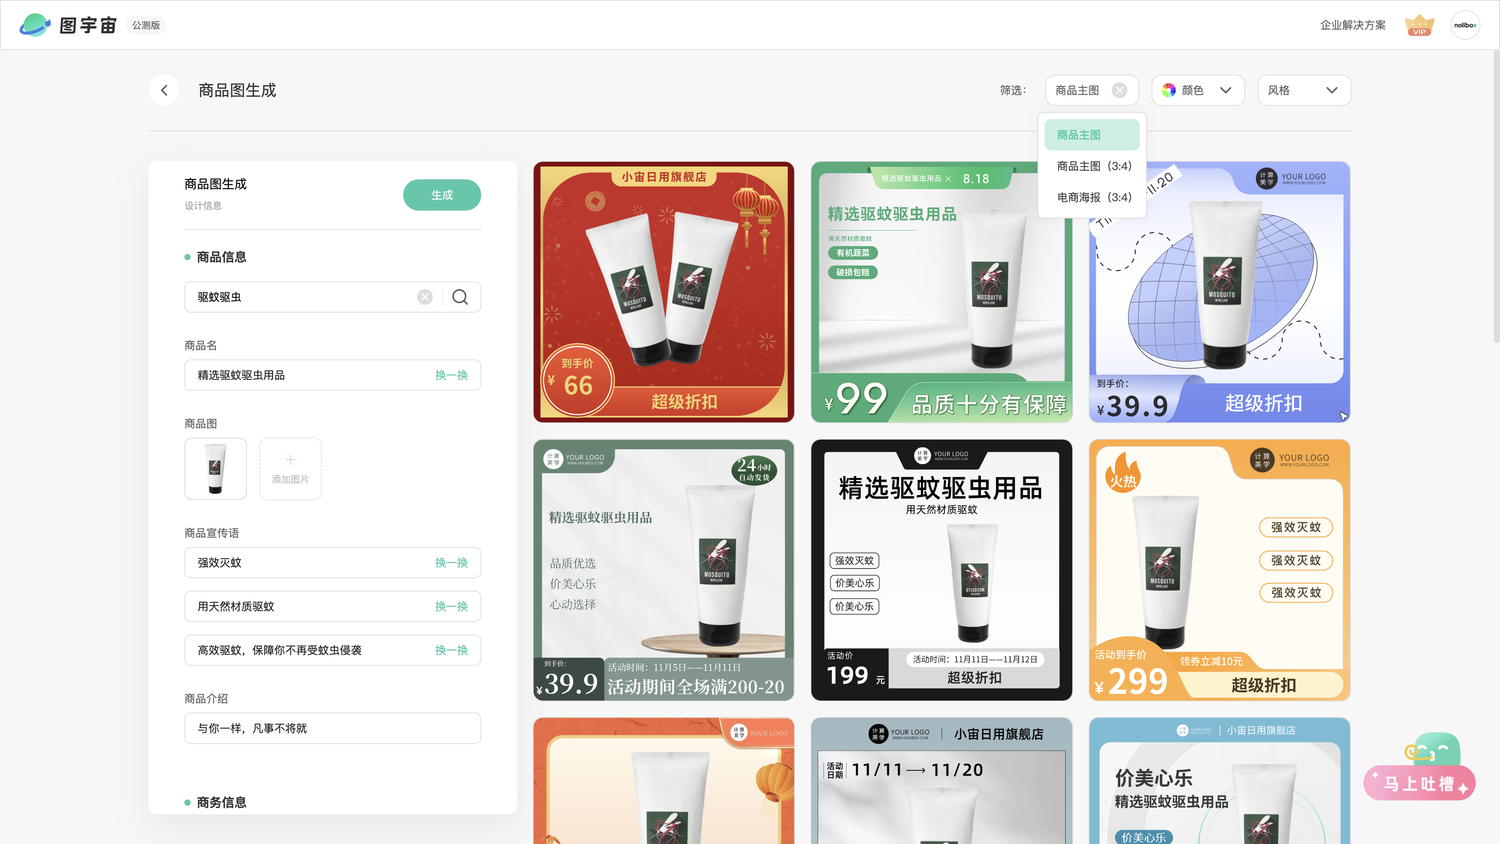Select 商品主图 option in dropdown list
This screenshot has height=844, width=1500.
[x=1092, y=135]
